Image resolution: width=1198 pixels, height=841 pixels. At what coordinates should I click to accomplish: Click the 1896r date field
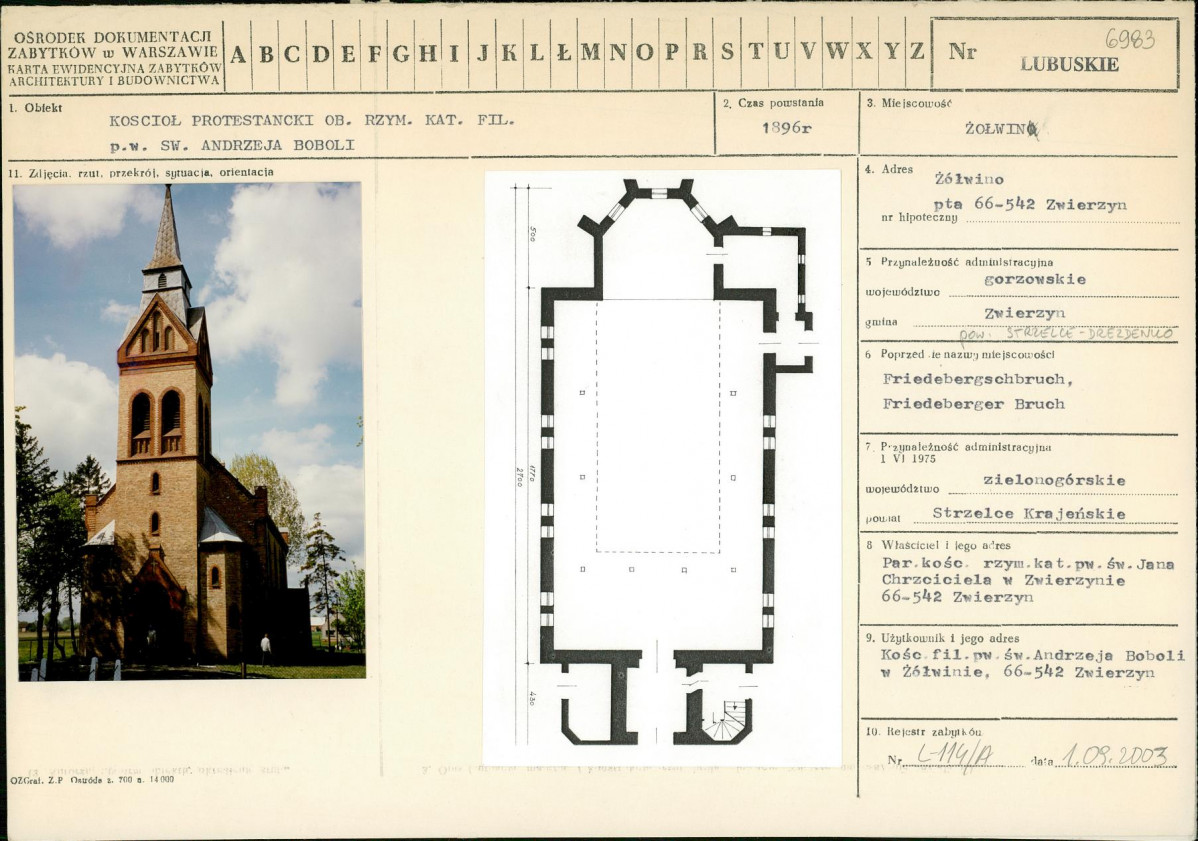[x=786, y=128]
